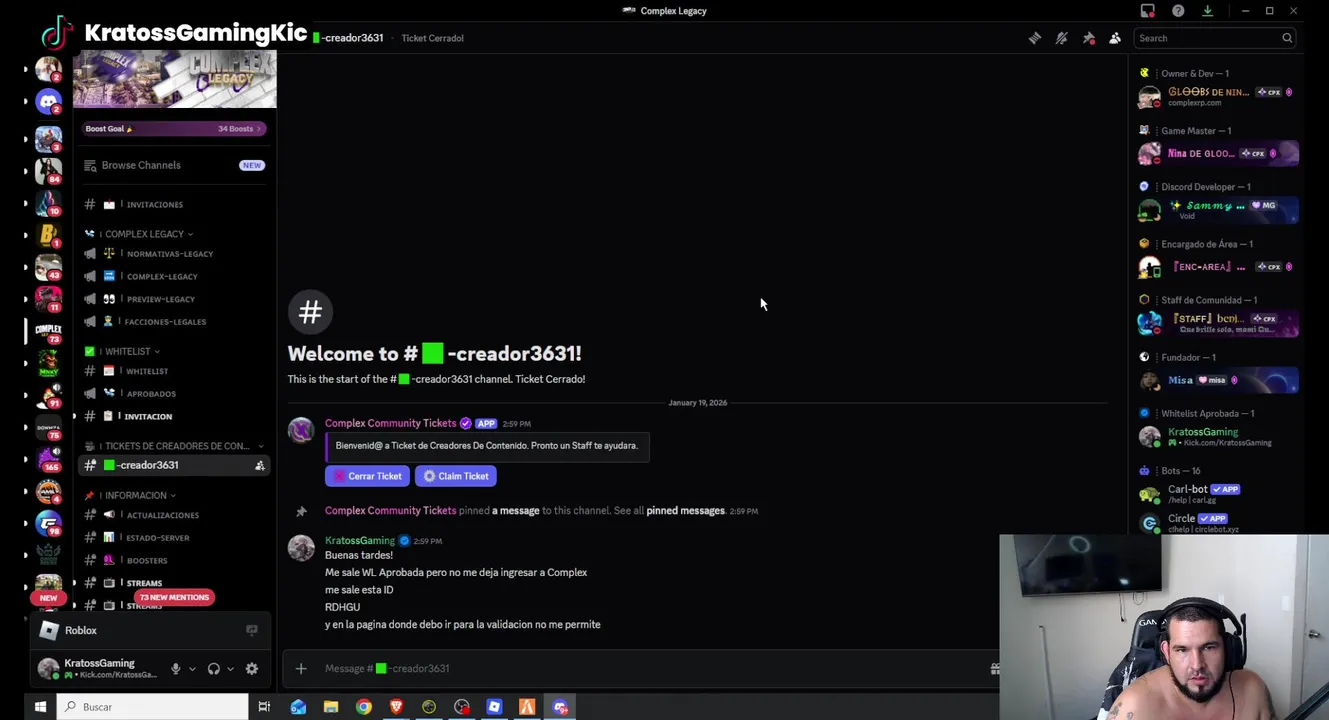This screenshot has width=1329, height=720.
Task: Open Sammy under Discord Developer
Action: 1218,210
